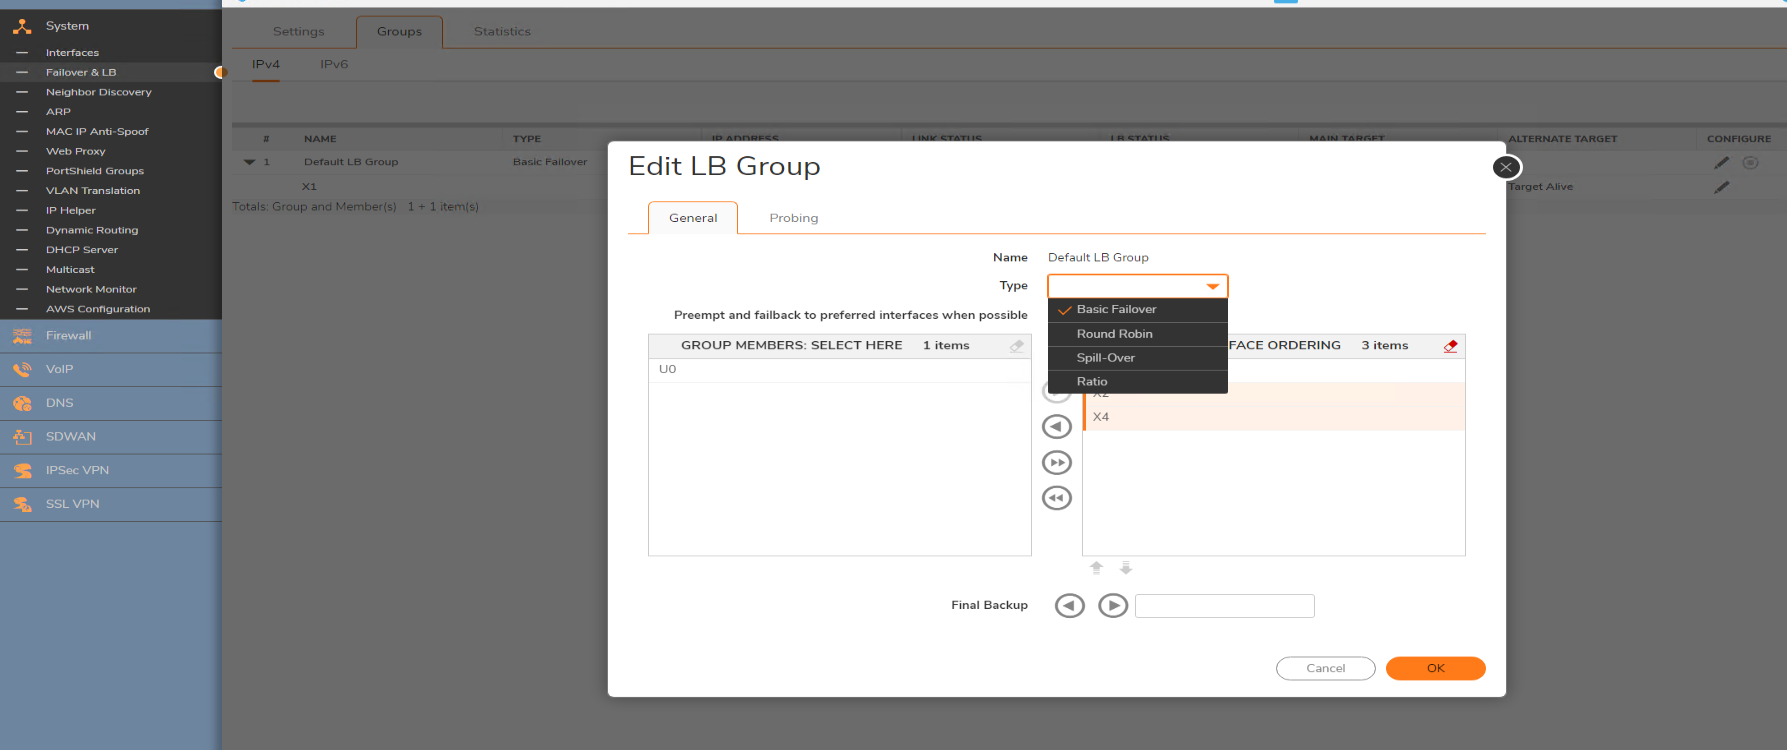Expand SSL VPN section icon
1787x750 pixels.
pos(22,504)
